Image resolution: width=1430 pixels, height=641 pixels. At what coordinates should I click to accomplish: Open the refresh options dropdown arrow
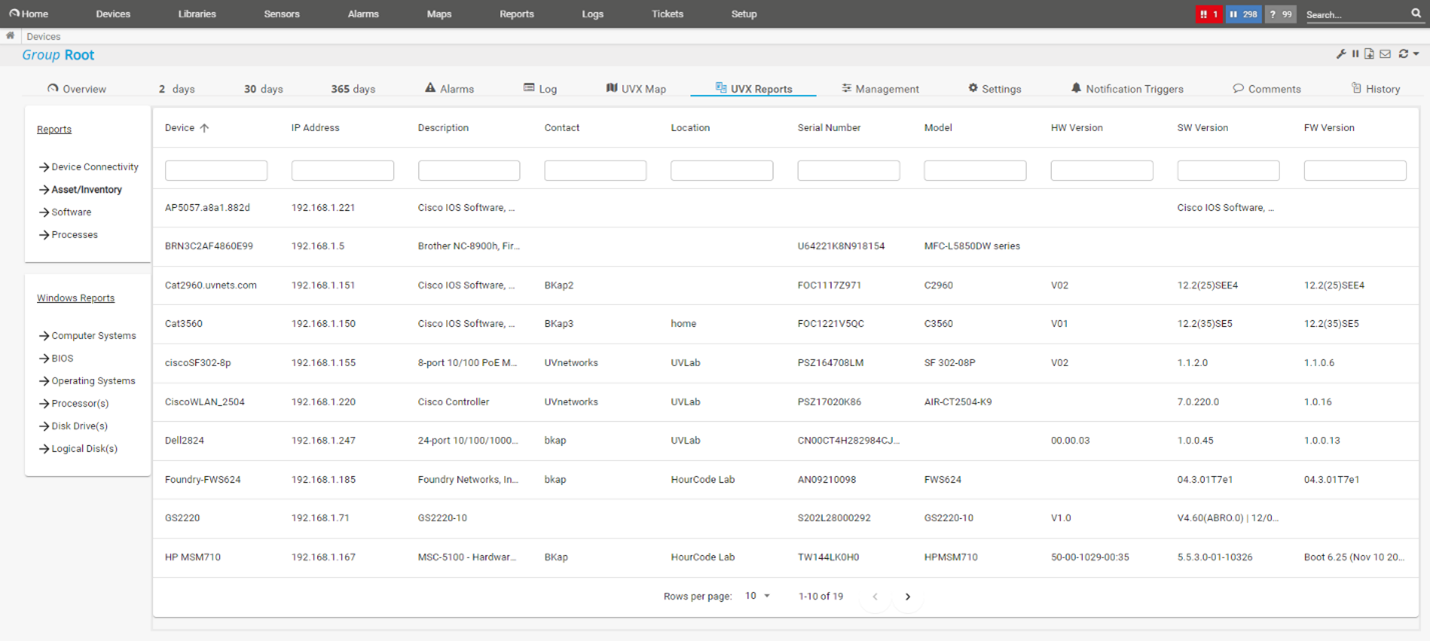1416,53
